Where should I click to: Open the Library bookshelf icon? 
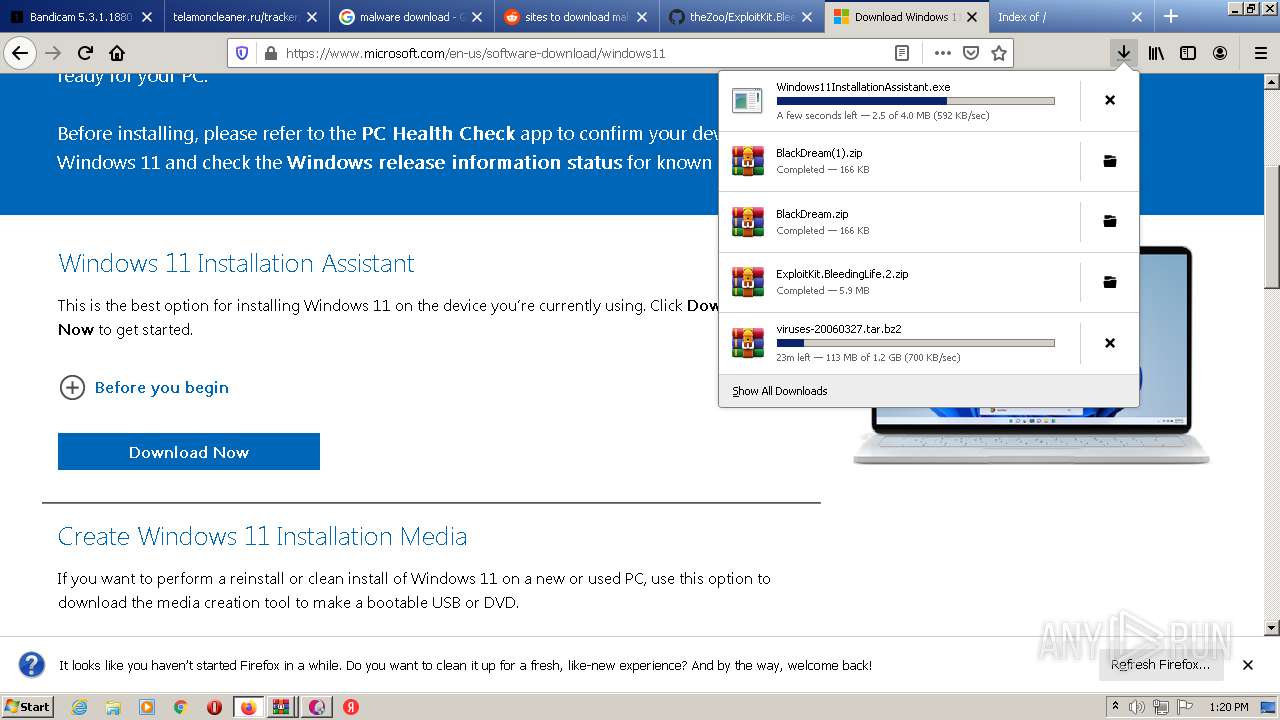(x=1156, y=53)
